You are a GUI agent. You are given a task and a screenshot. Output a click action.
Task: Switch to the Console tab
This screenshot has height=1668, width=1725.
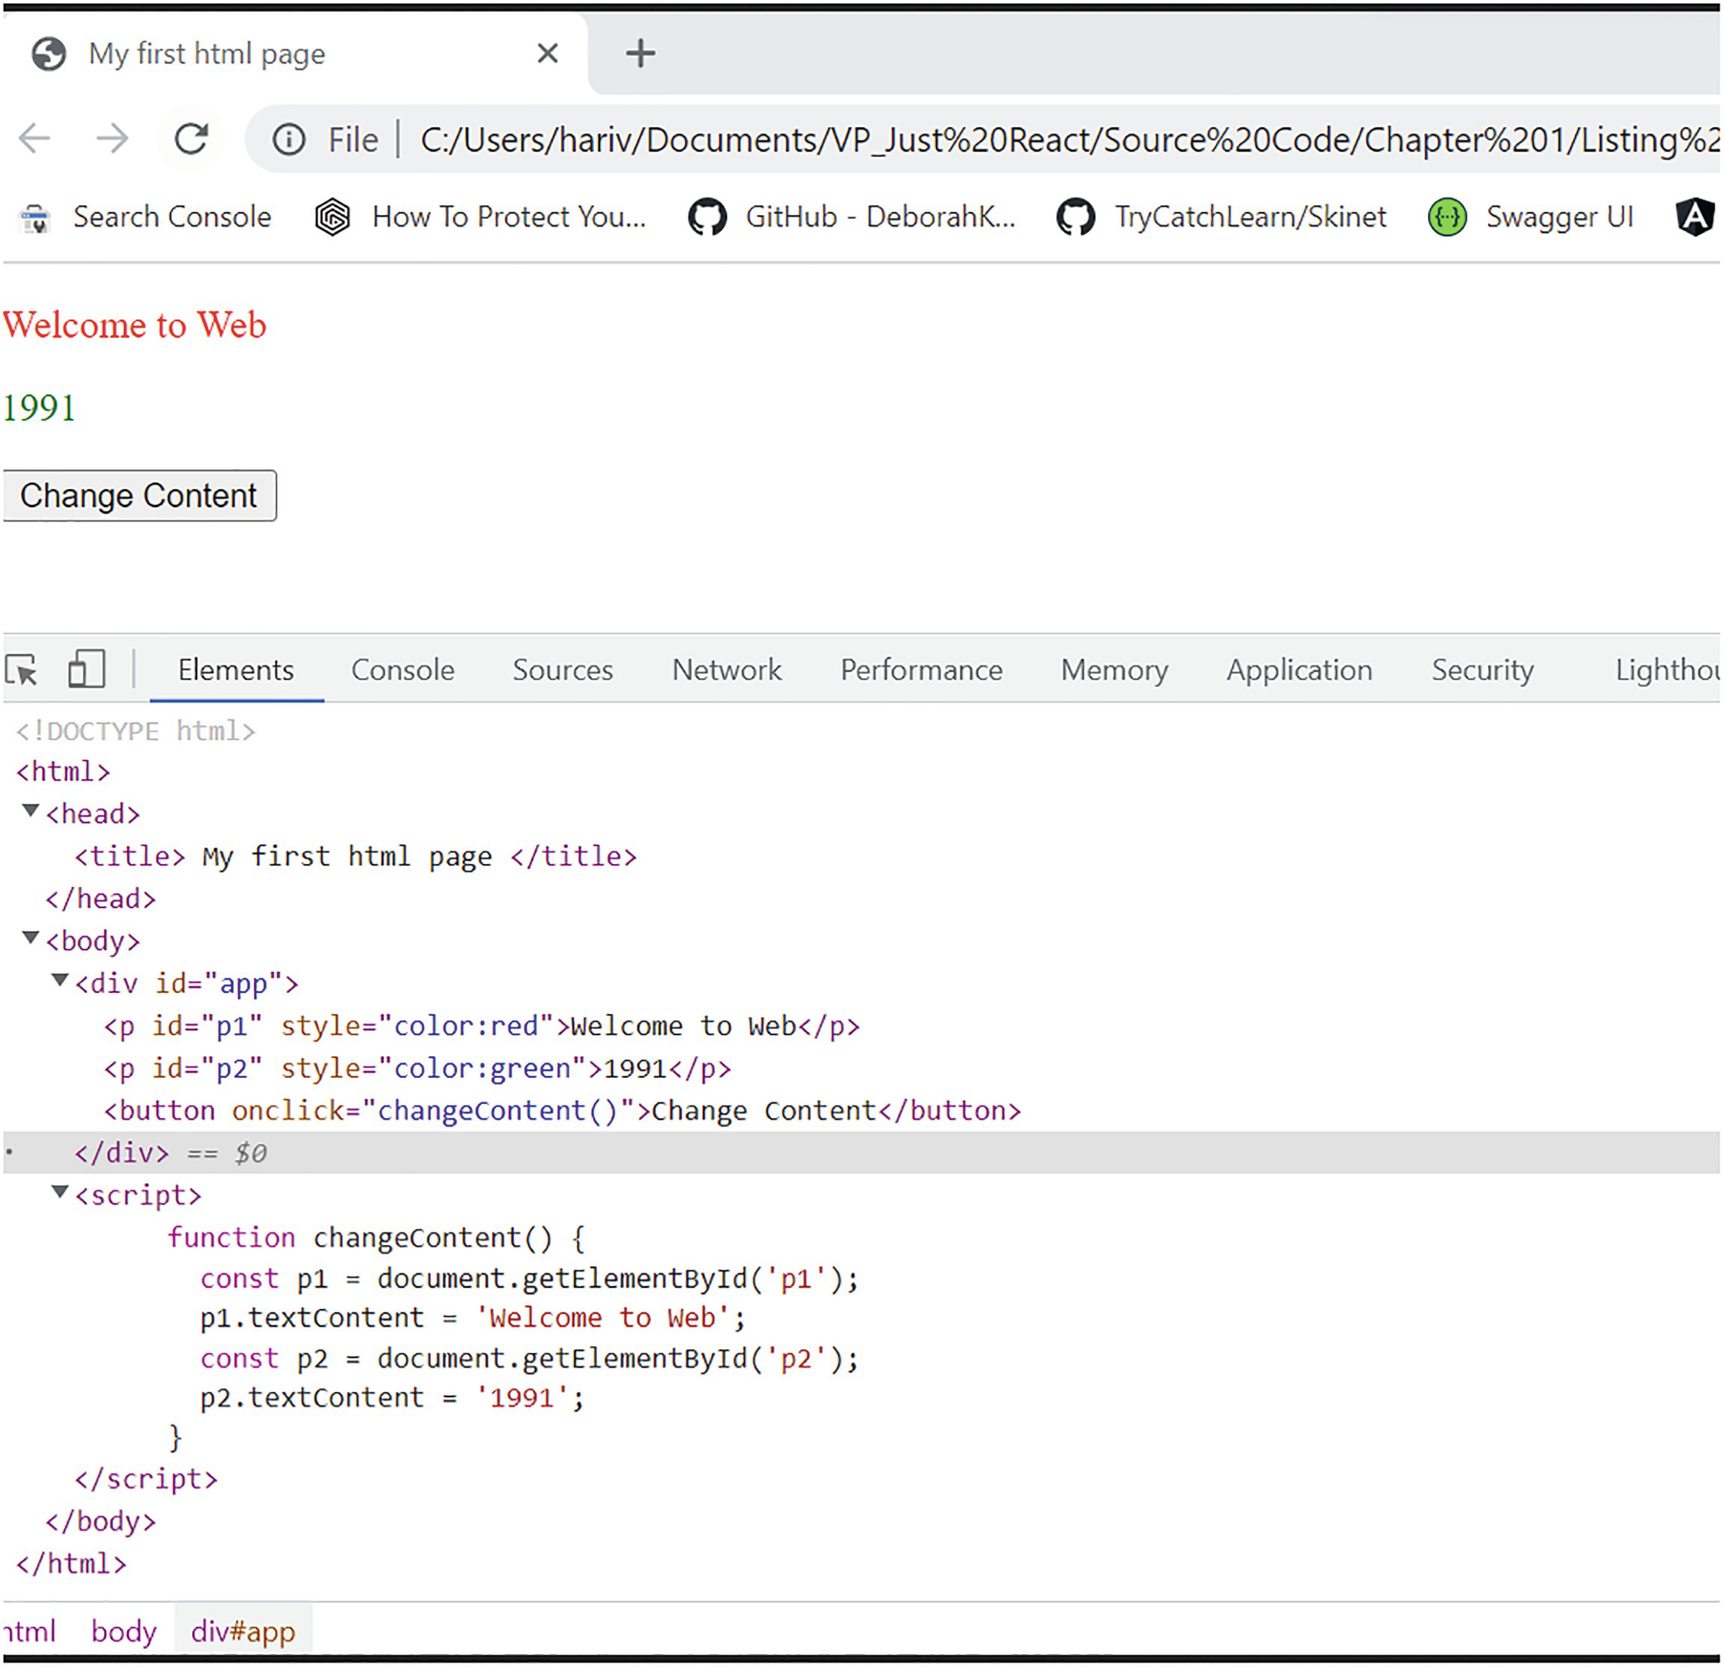click(402, 670)
